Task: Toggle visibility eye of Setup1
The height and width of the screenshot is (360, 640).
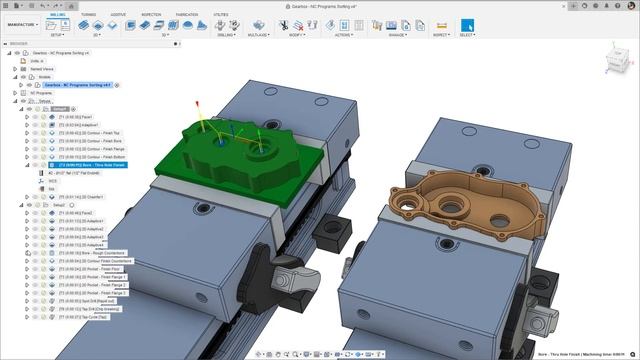Action: pos(29,109)
